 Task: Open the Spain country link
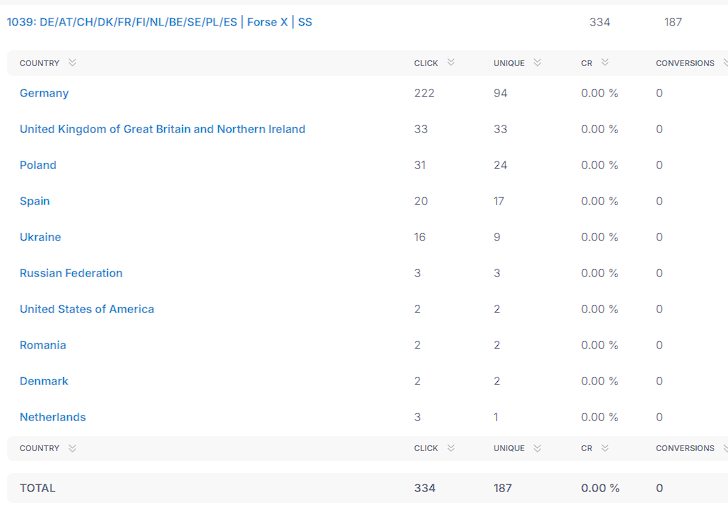pyautogui.click(x=35, y=201)
